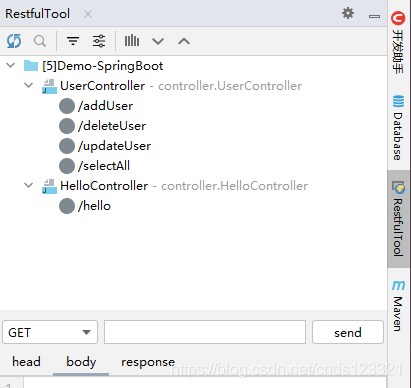Click the filter funnel icon
Screen dimensions: 411x388
[73, 41]
